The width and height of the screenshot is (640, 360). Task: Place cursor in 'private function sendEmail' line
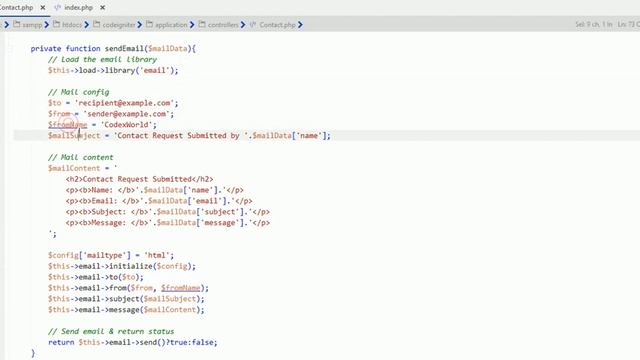pos(113,49)
